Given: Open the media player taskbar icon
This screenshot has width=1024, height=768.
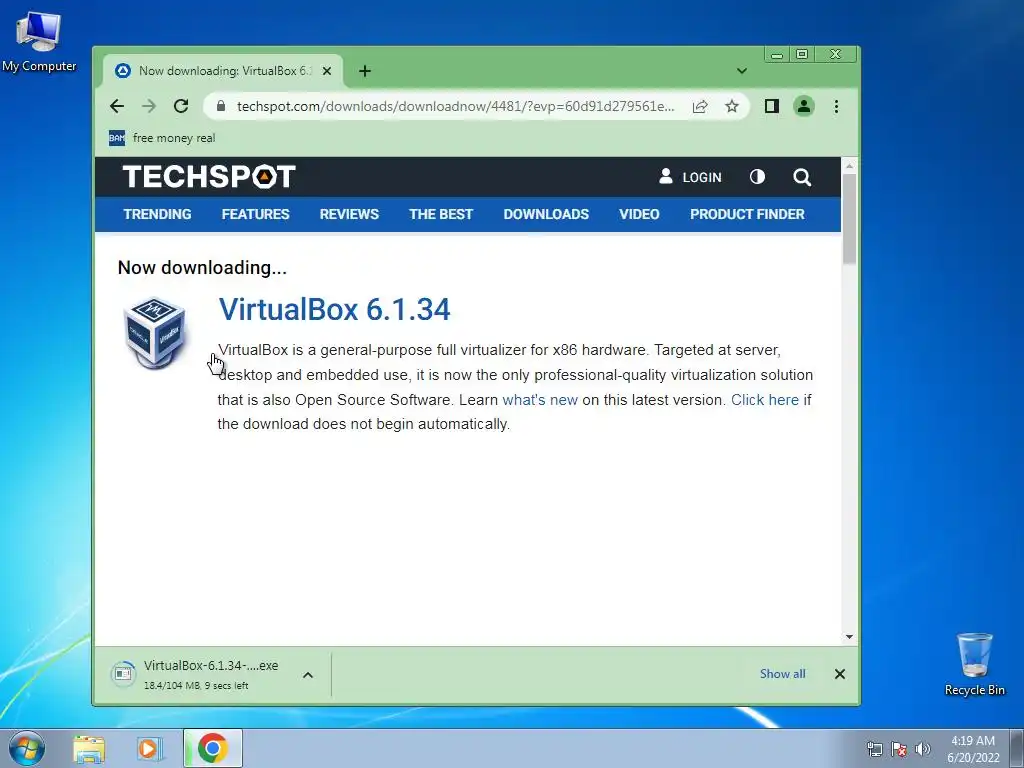Looking at the screenshot, I should coord(150,748).
